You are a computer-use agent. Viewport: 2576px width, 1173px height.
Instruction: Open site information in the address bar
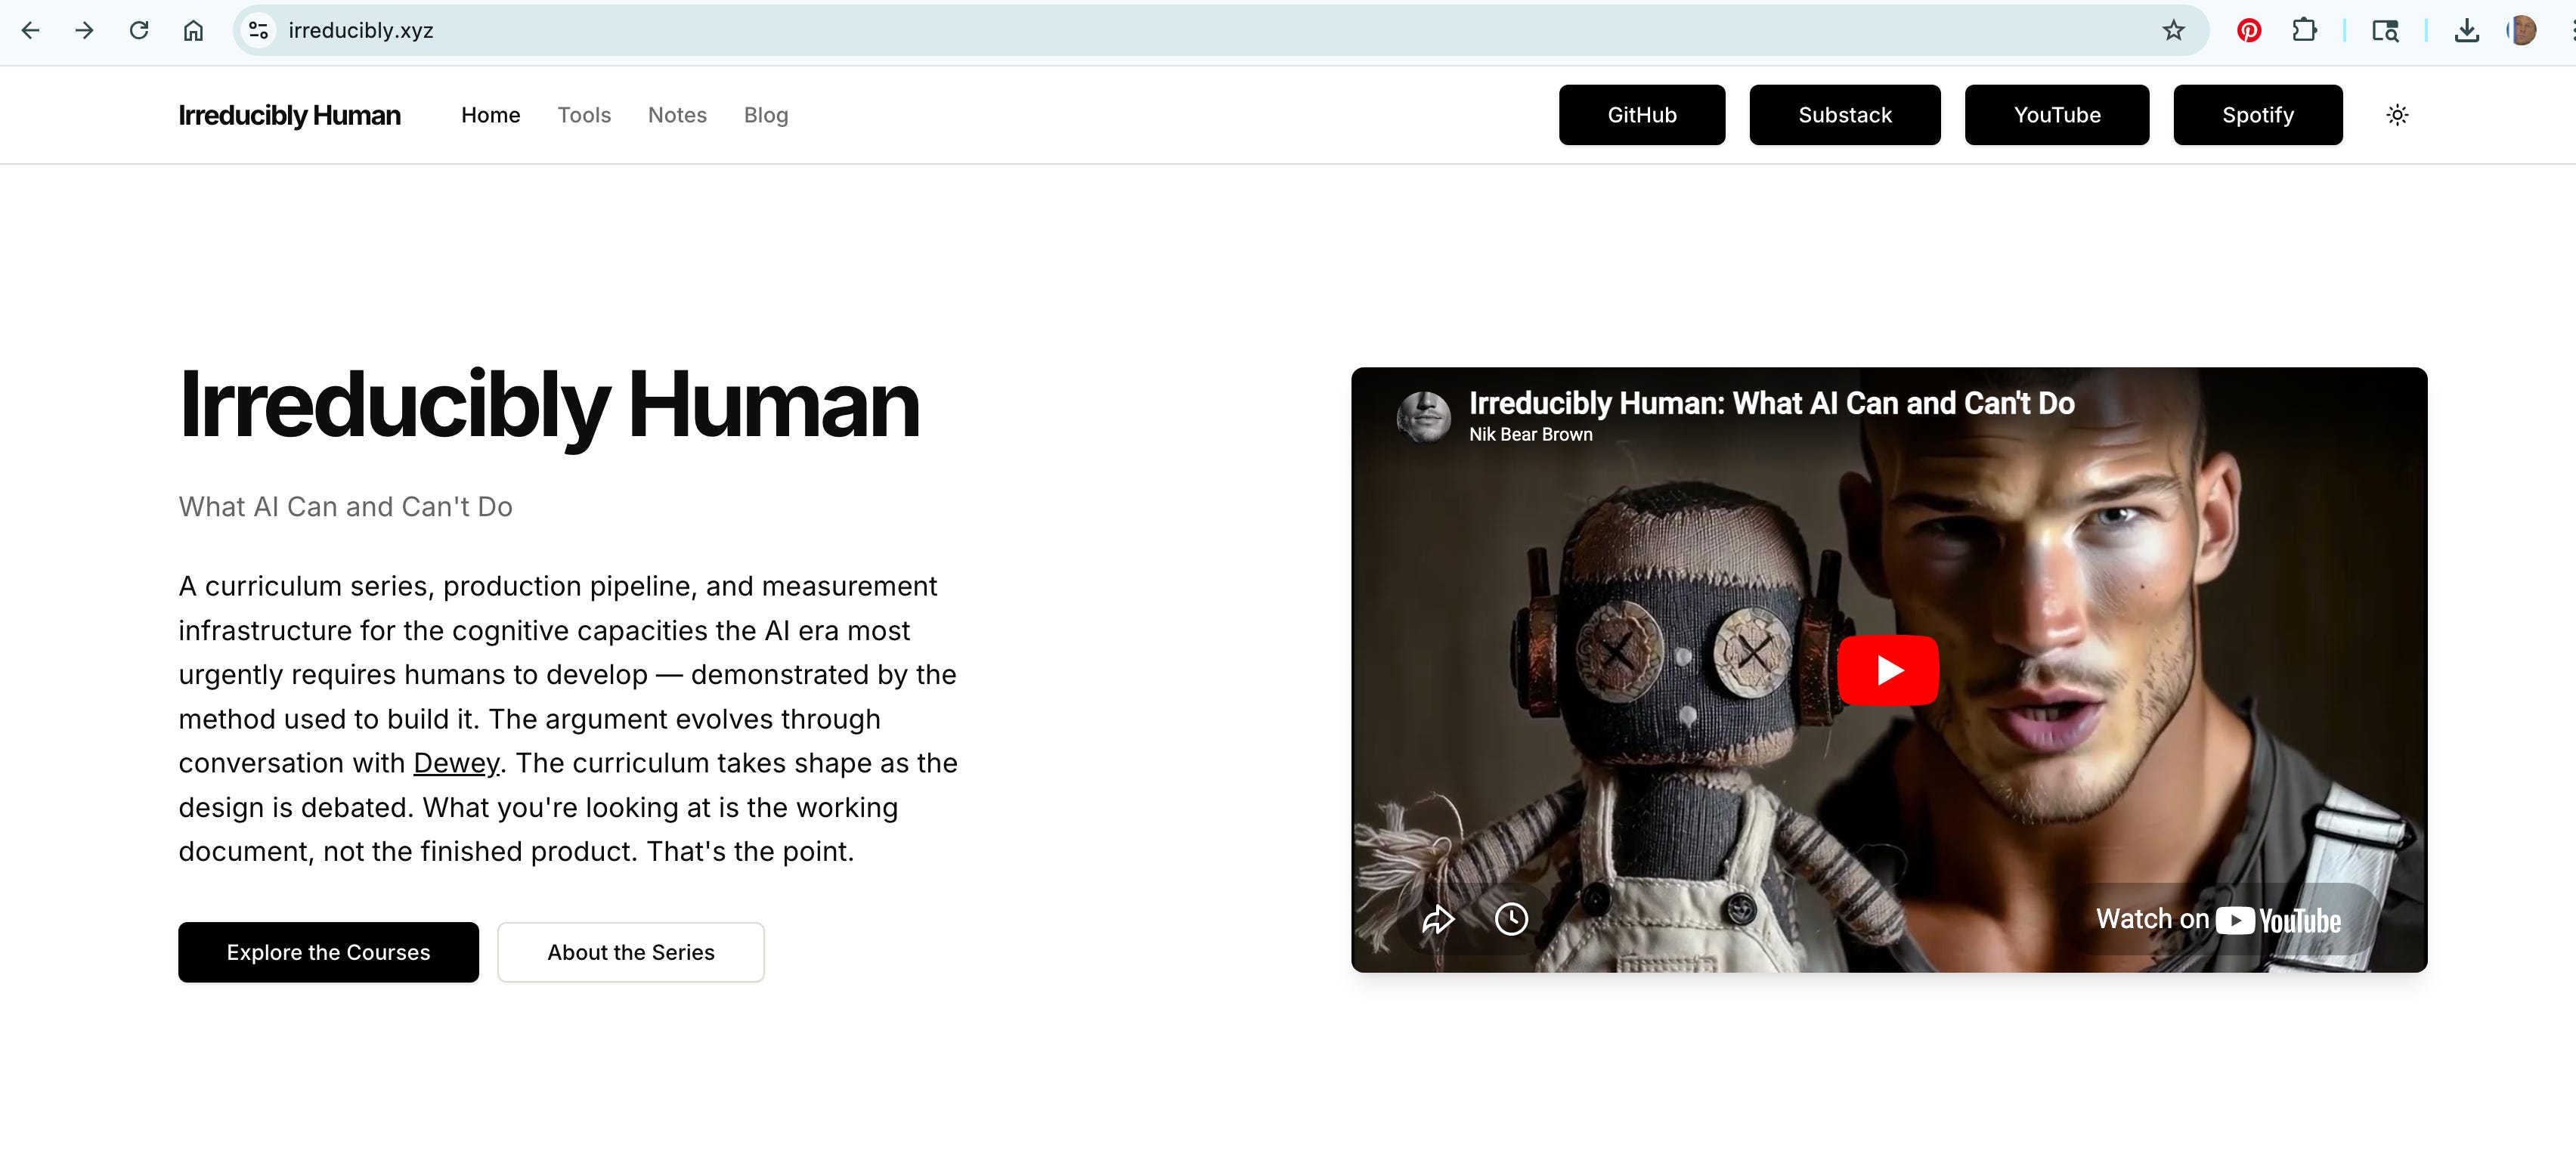pyautogui.click(x=258, y=30)
